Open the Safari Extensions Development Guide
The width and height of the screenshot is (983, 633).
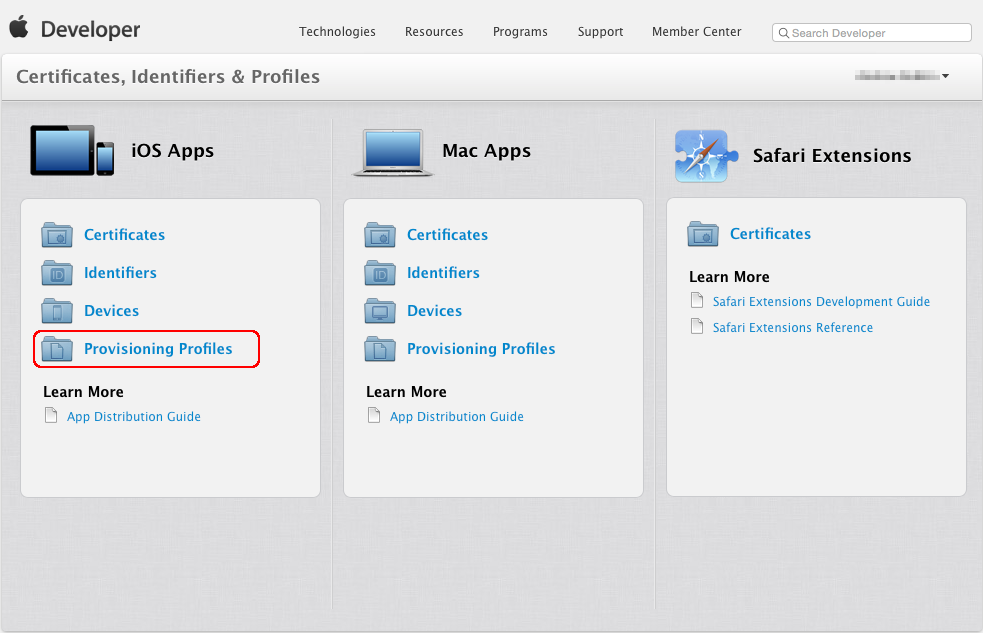(x=820, y=301)
